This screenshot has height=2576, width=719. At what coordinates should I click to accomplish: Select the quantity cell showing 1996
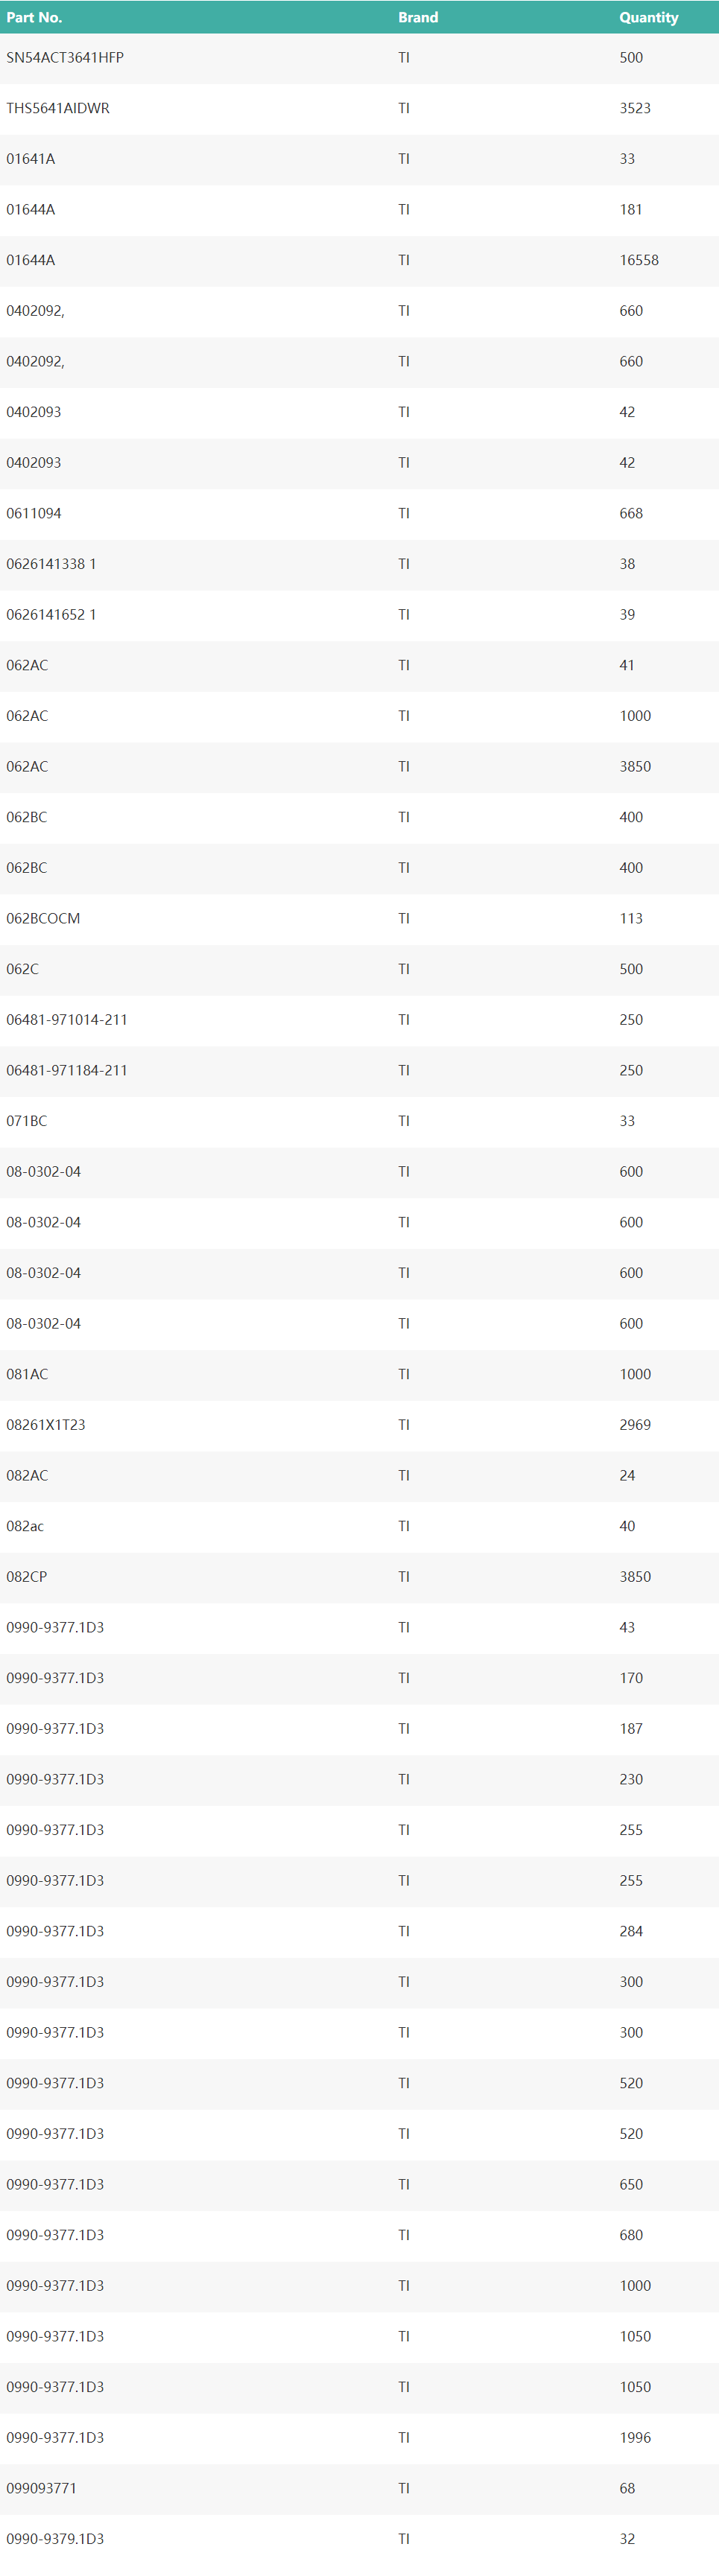[635, 2438]
